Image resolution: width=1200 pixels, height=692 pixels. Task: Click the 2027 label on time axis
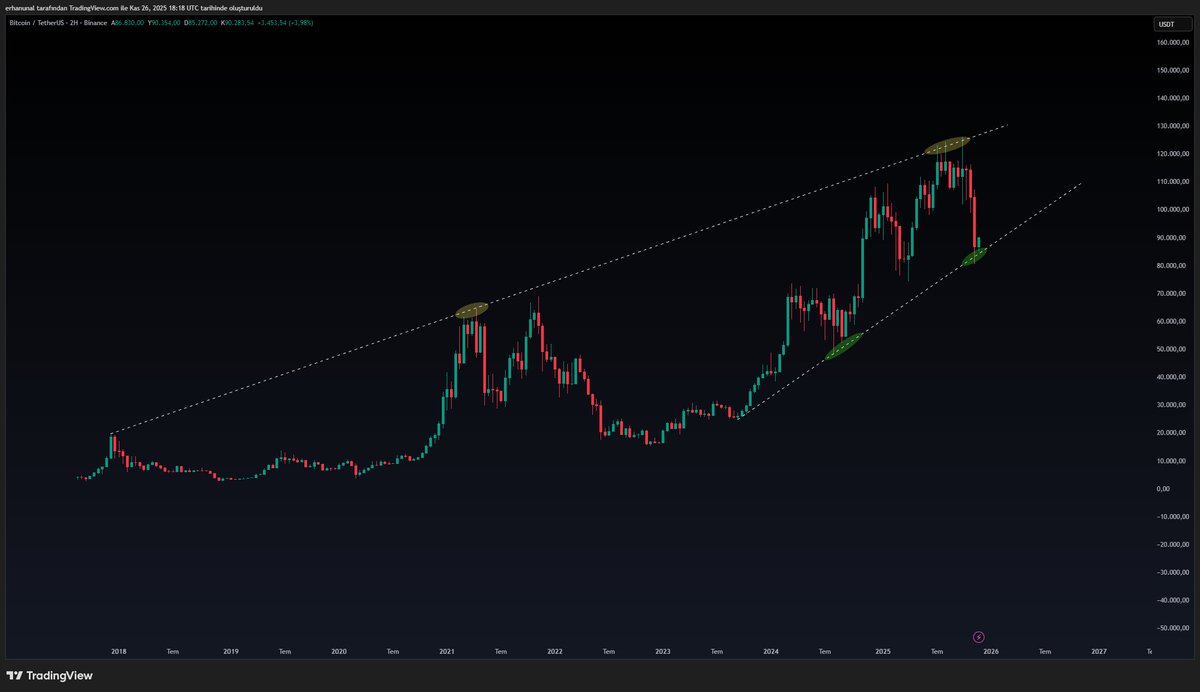tap(1099, 651)
